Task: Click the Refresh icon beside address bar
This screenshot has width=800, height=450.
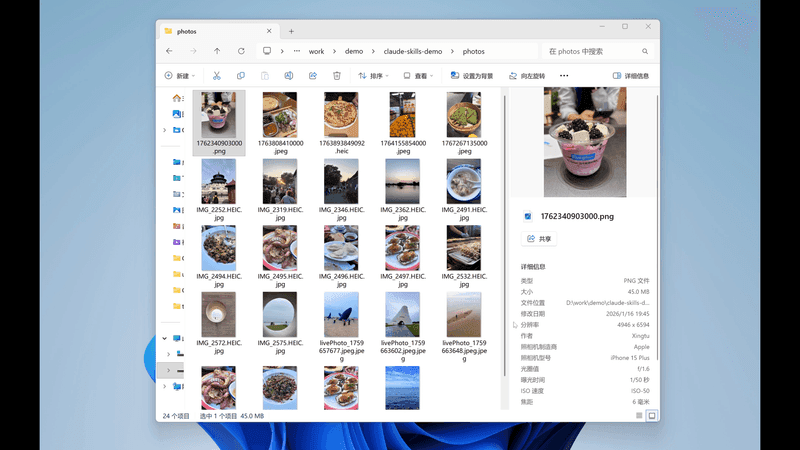Action: tap(241, 51)
